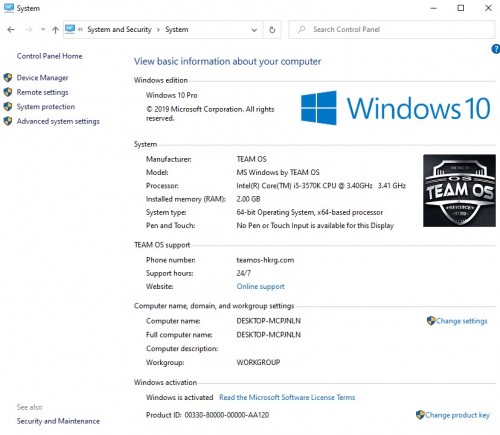Click shield icon beside Advanced system settings
The image size is (500, 435).
(x=8, y=121)
